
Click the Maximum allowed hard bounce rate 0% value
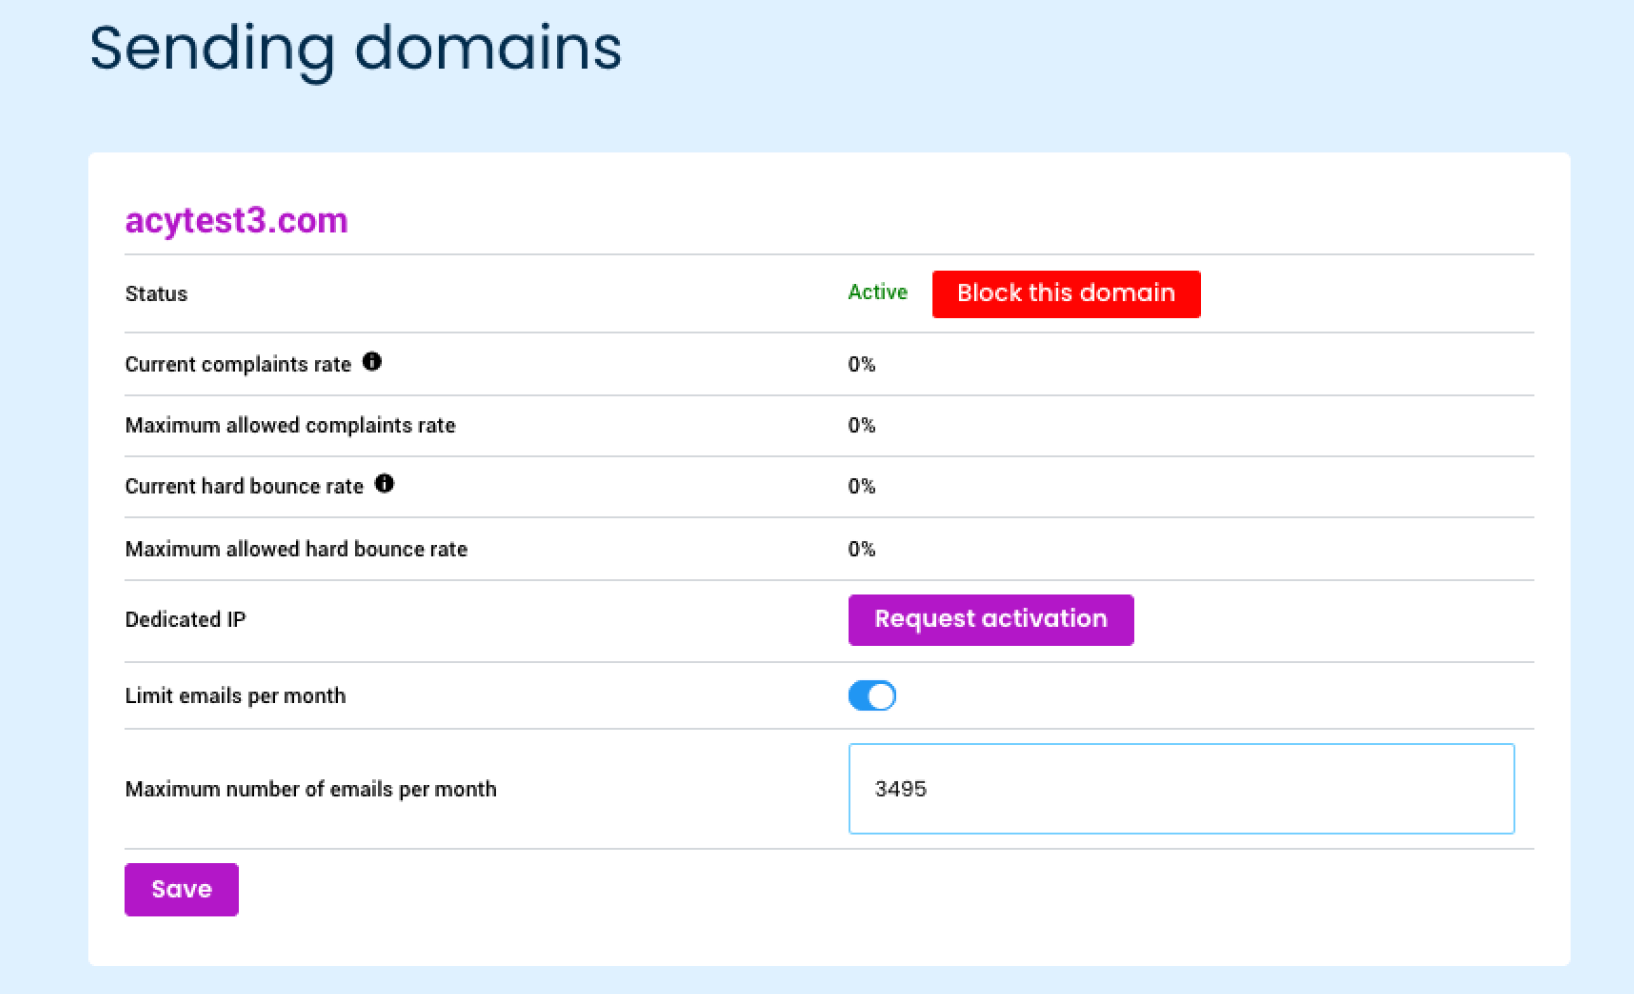click(861, 549)
